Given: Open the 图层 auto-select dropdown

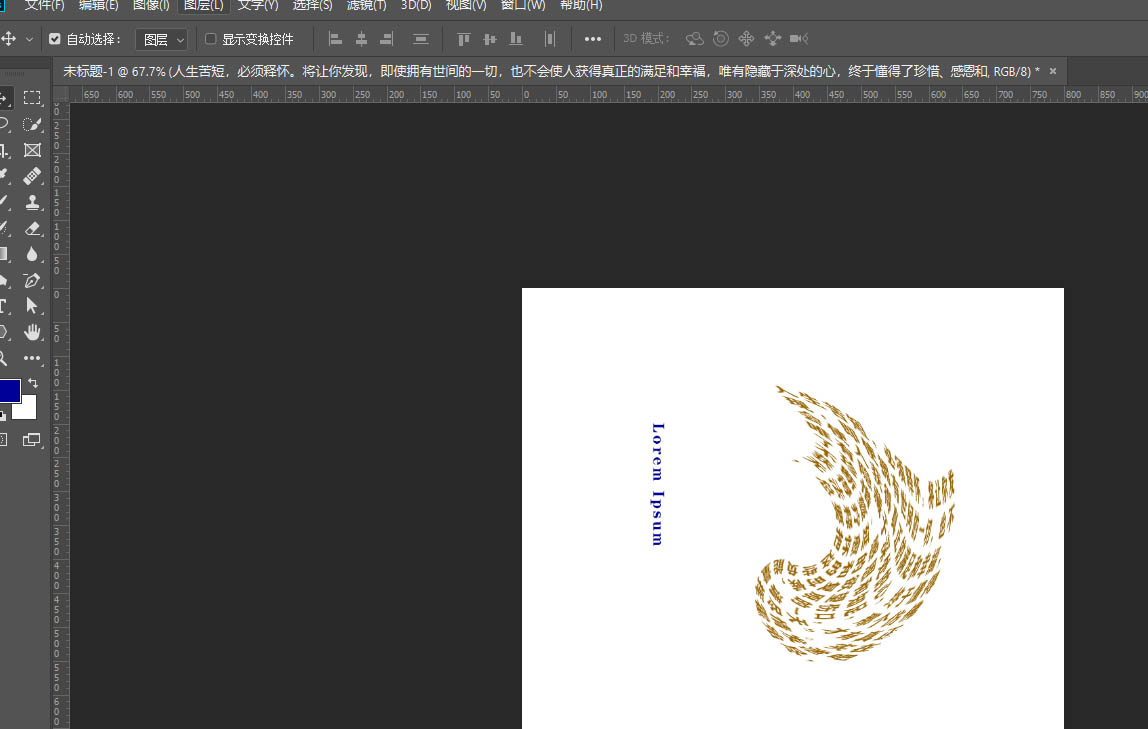Looking at the screenshot, I should click(162, 40).
